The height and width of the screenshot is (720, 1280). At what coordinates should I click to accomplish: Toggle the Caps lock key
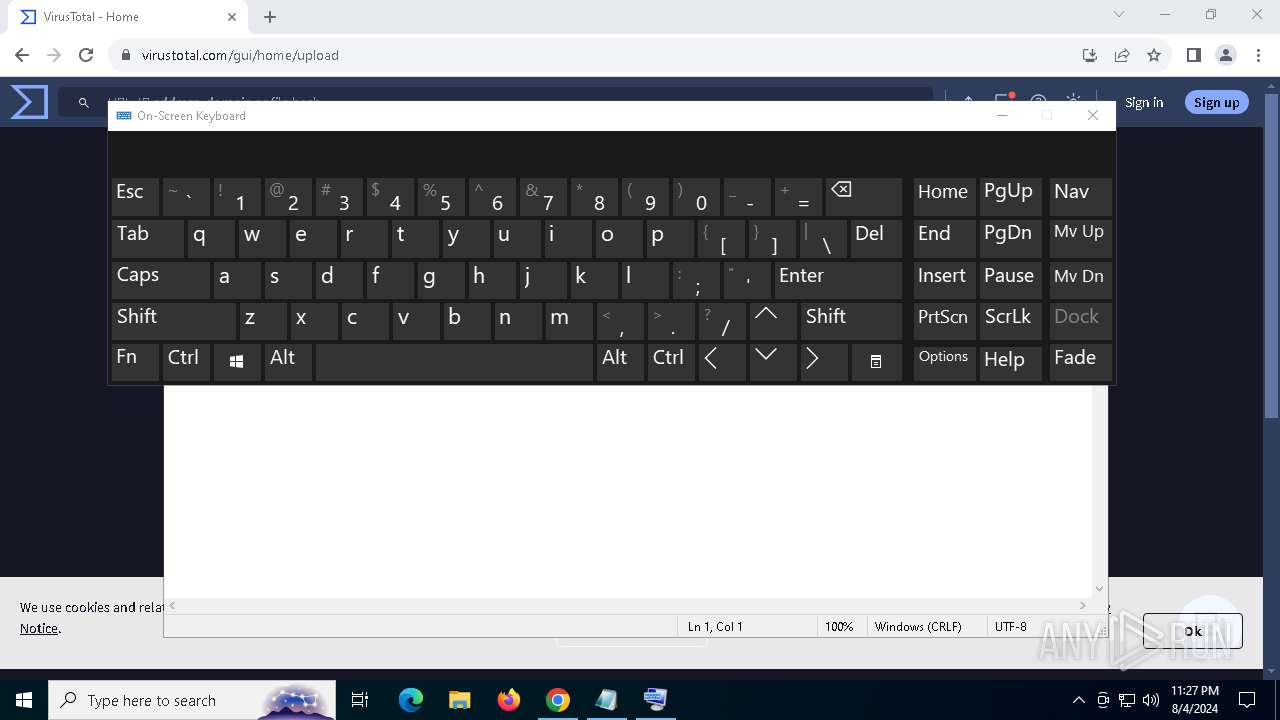[160, 279]
